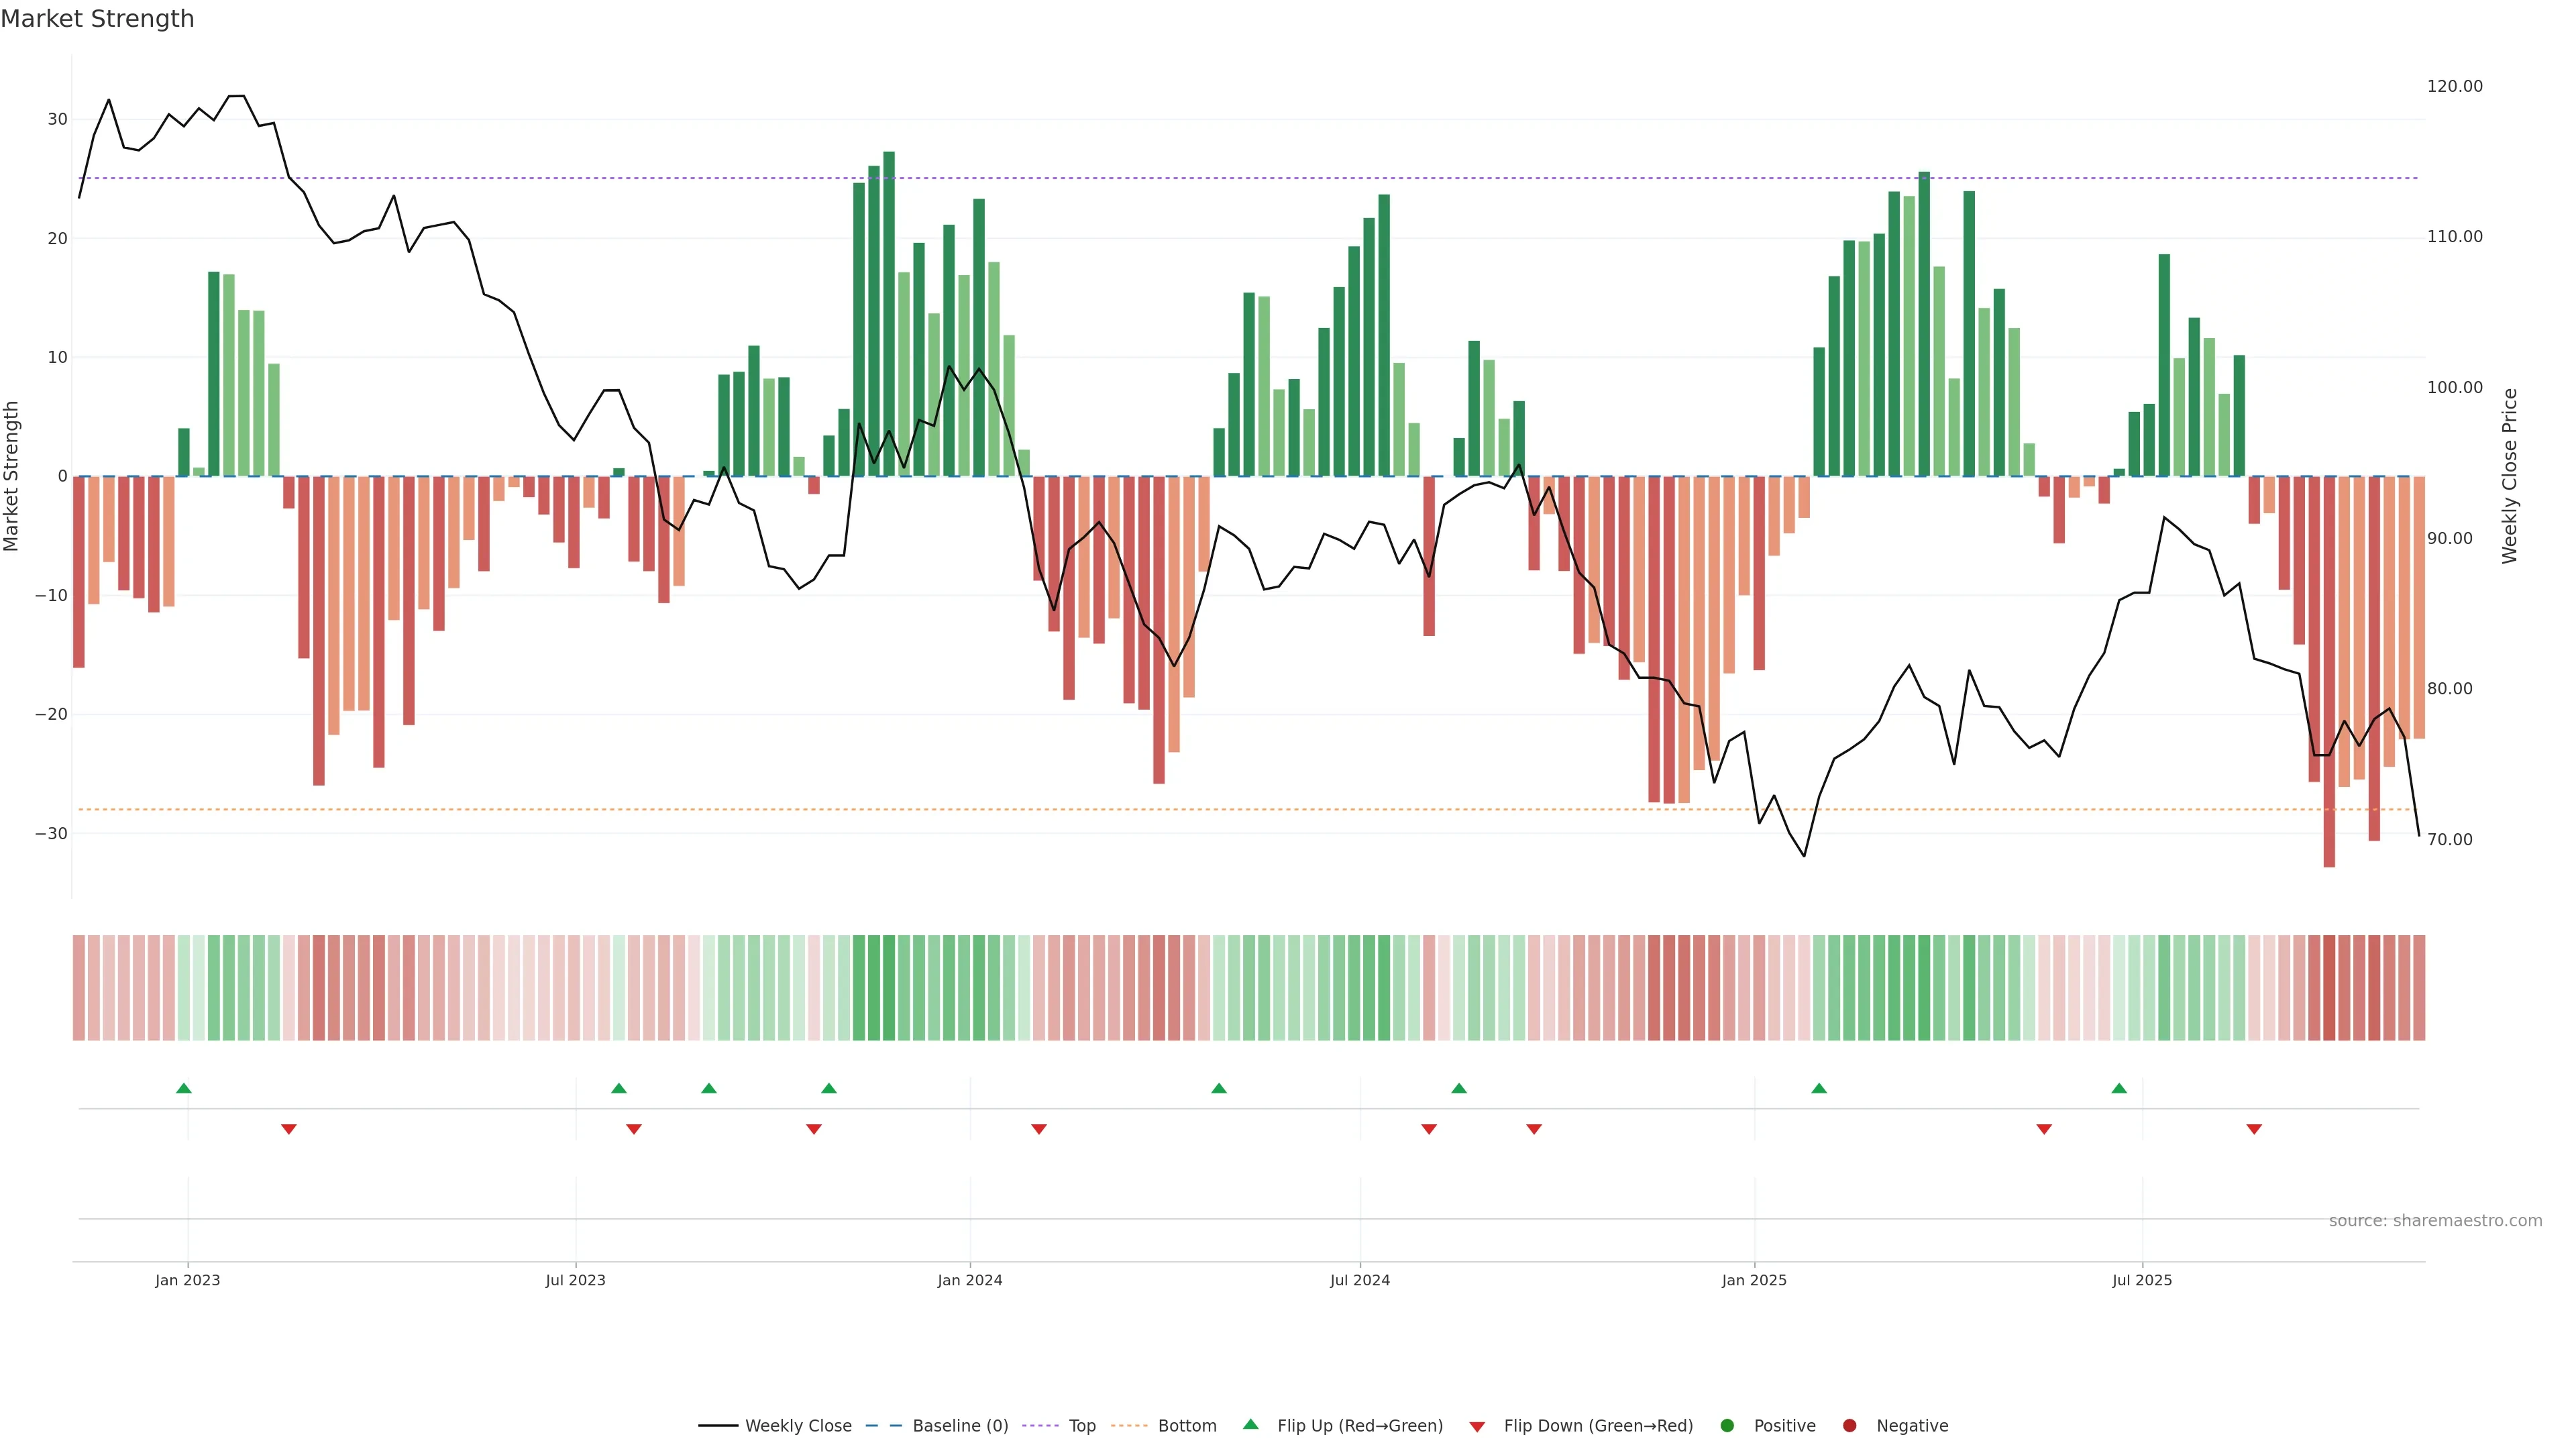Click the Market Strength chart title

97,19
